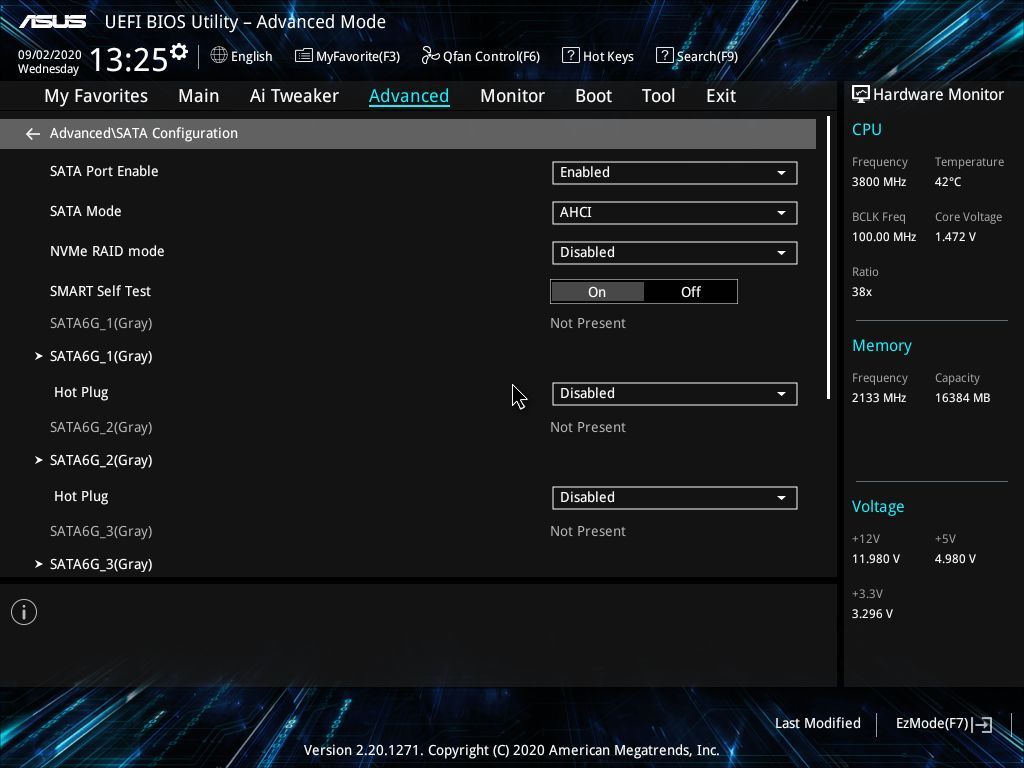Image resolution: width=1024 pixels, height=768 pixels.
Task: Click the Qfan fan icon
Action: 430,56
